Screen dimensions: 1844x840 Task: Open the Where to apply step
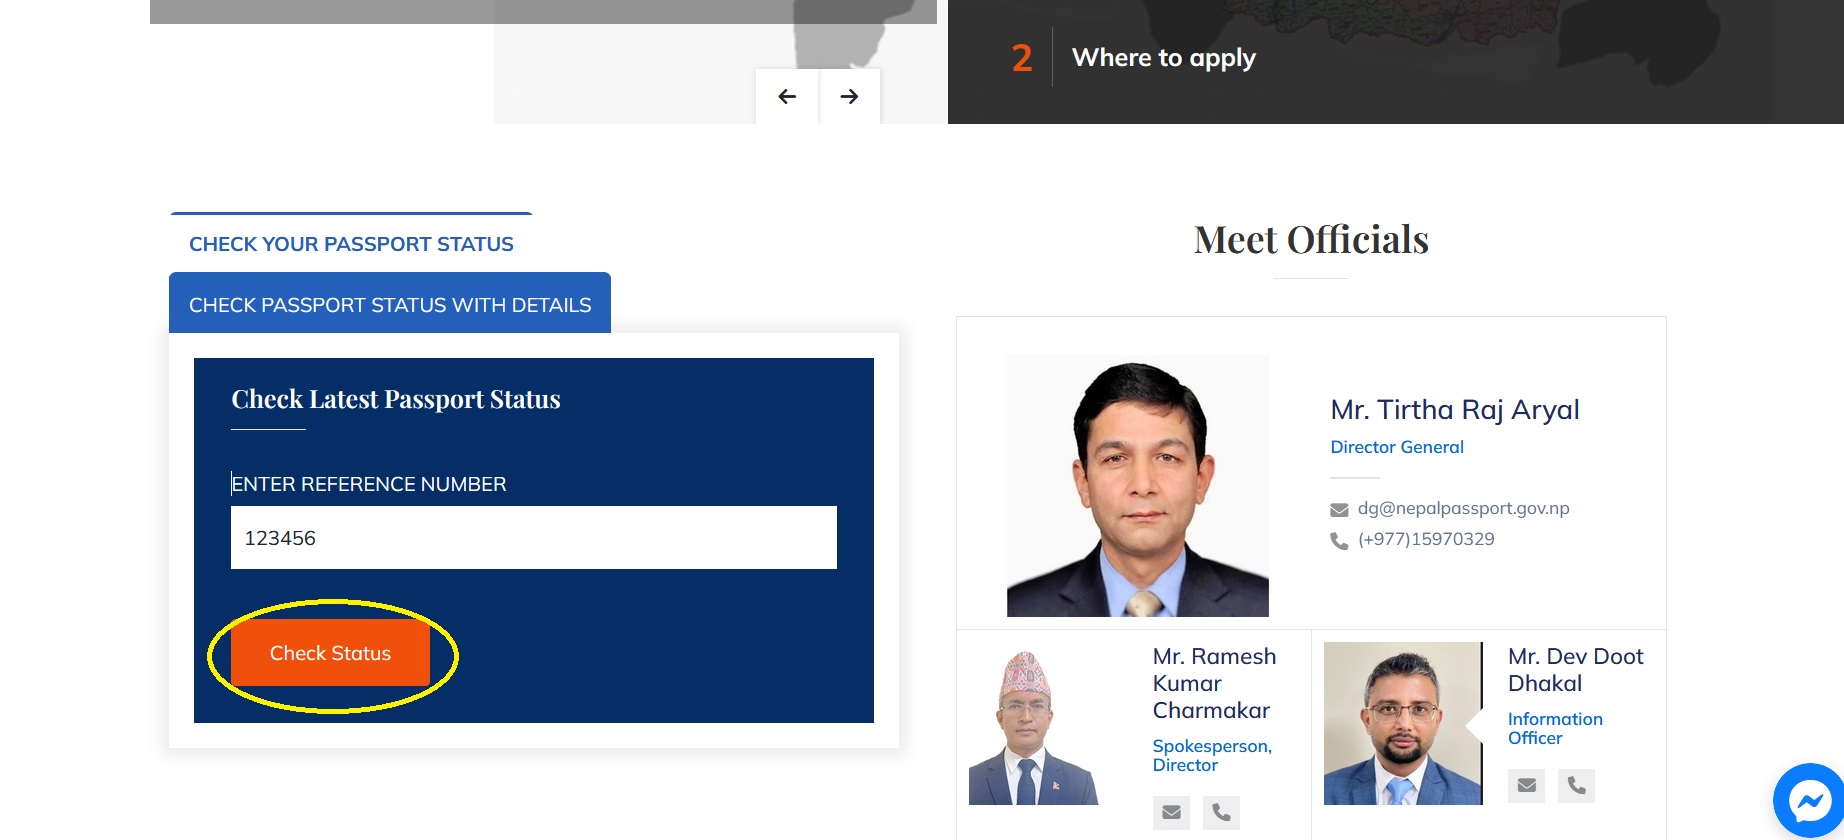pyautogui.click(x=1163, y=58)
